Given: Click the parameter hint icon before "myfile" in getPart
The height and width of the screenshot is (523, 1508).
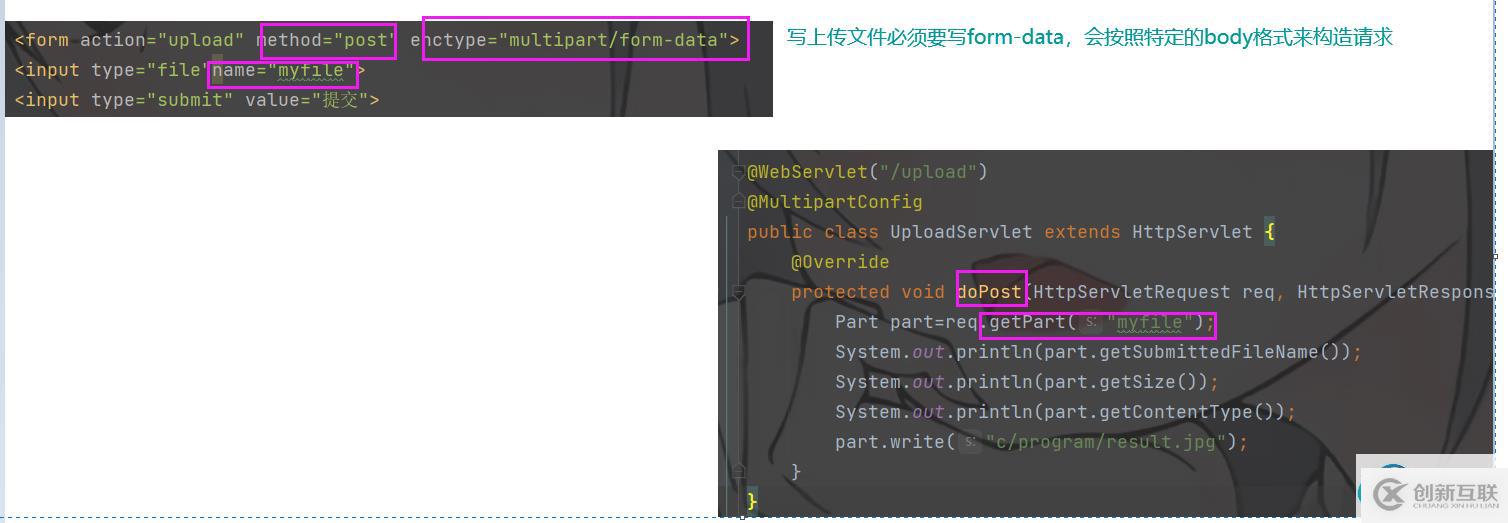Looking at the screenshot, I should 1092,322.
